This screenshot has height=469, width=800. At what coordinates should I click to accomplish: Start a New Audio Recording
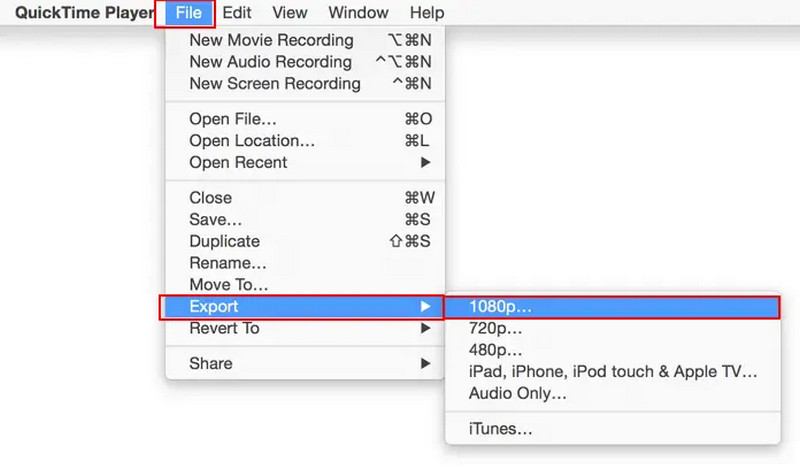(x=271, y=62)
